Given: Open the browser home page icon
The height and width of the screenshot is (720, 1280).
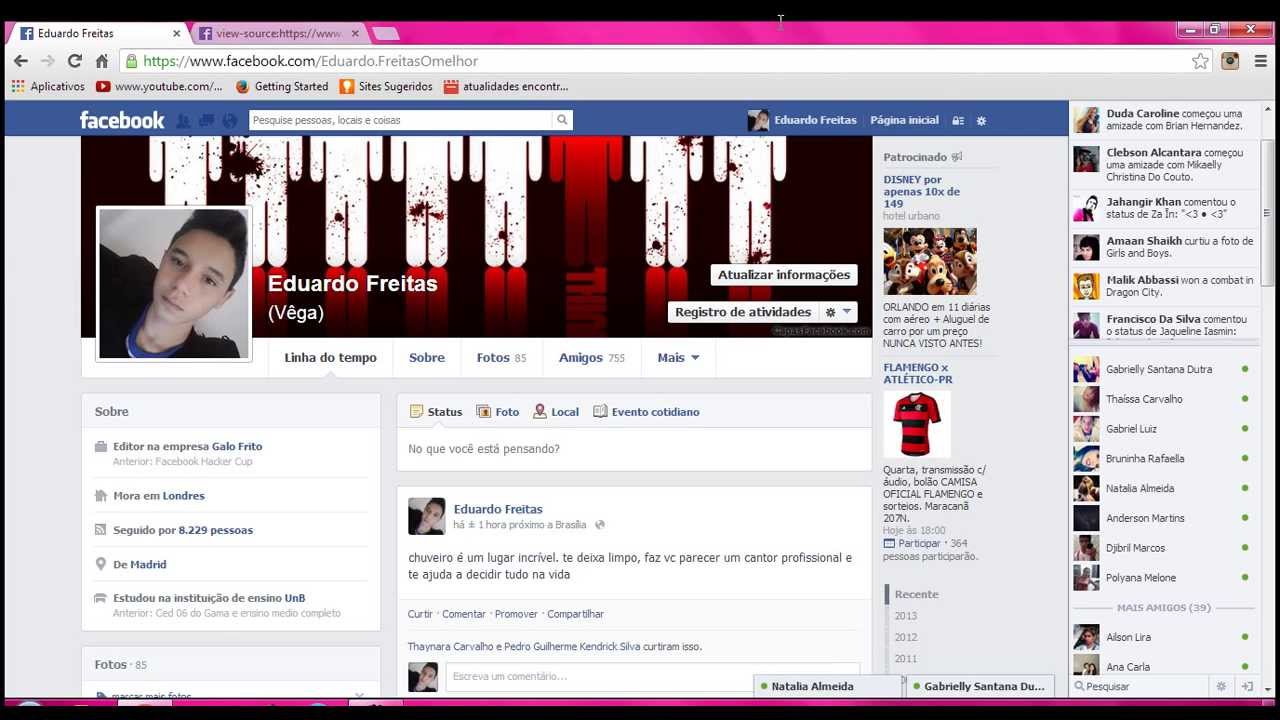Looking at the screenshot, I should 102,61.
